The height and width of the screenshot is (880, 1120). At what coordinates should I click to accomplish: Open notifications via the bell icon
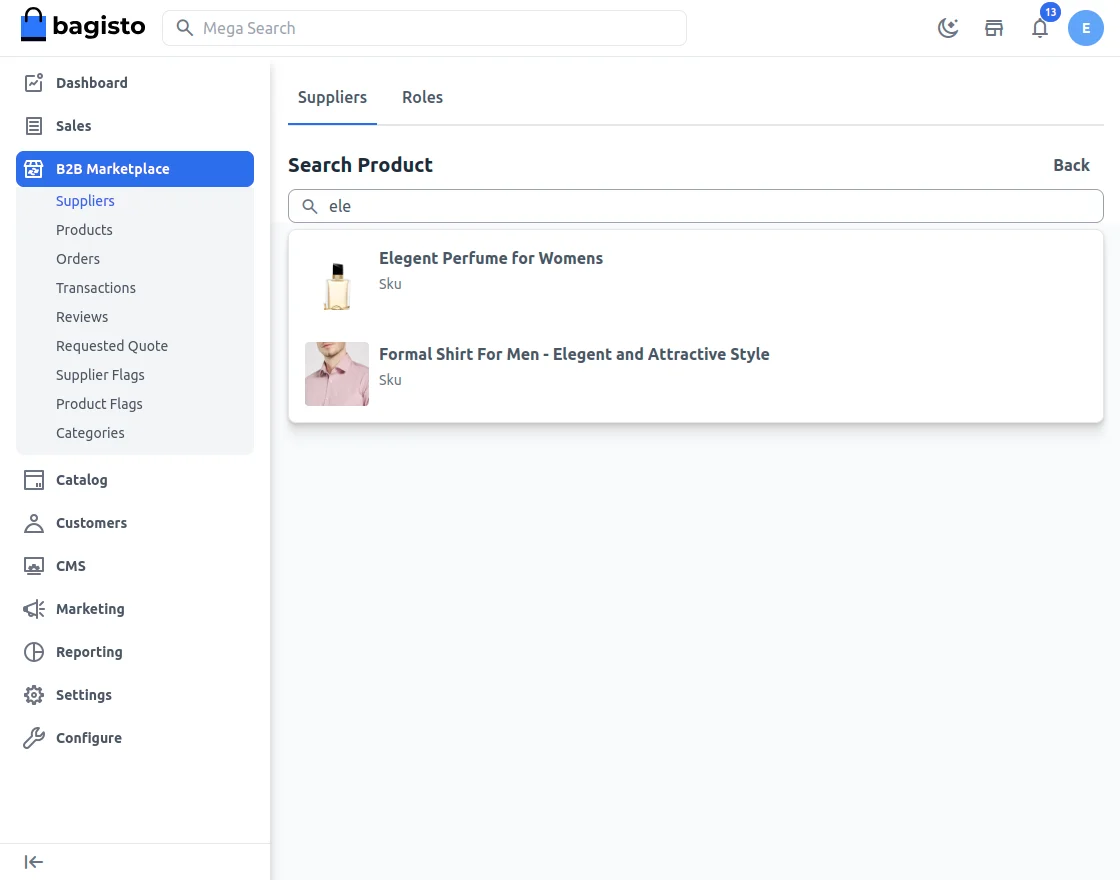click(1040, 29)
